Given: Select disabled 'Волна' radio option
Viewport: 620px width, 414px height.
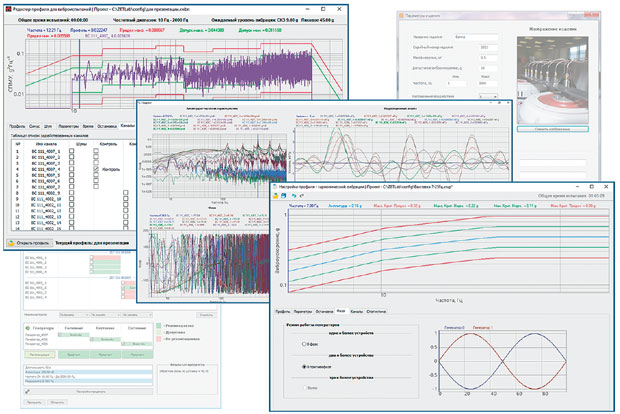Looking at the screenshot, I should 304,388.
